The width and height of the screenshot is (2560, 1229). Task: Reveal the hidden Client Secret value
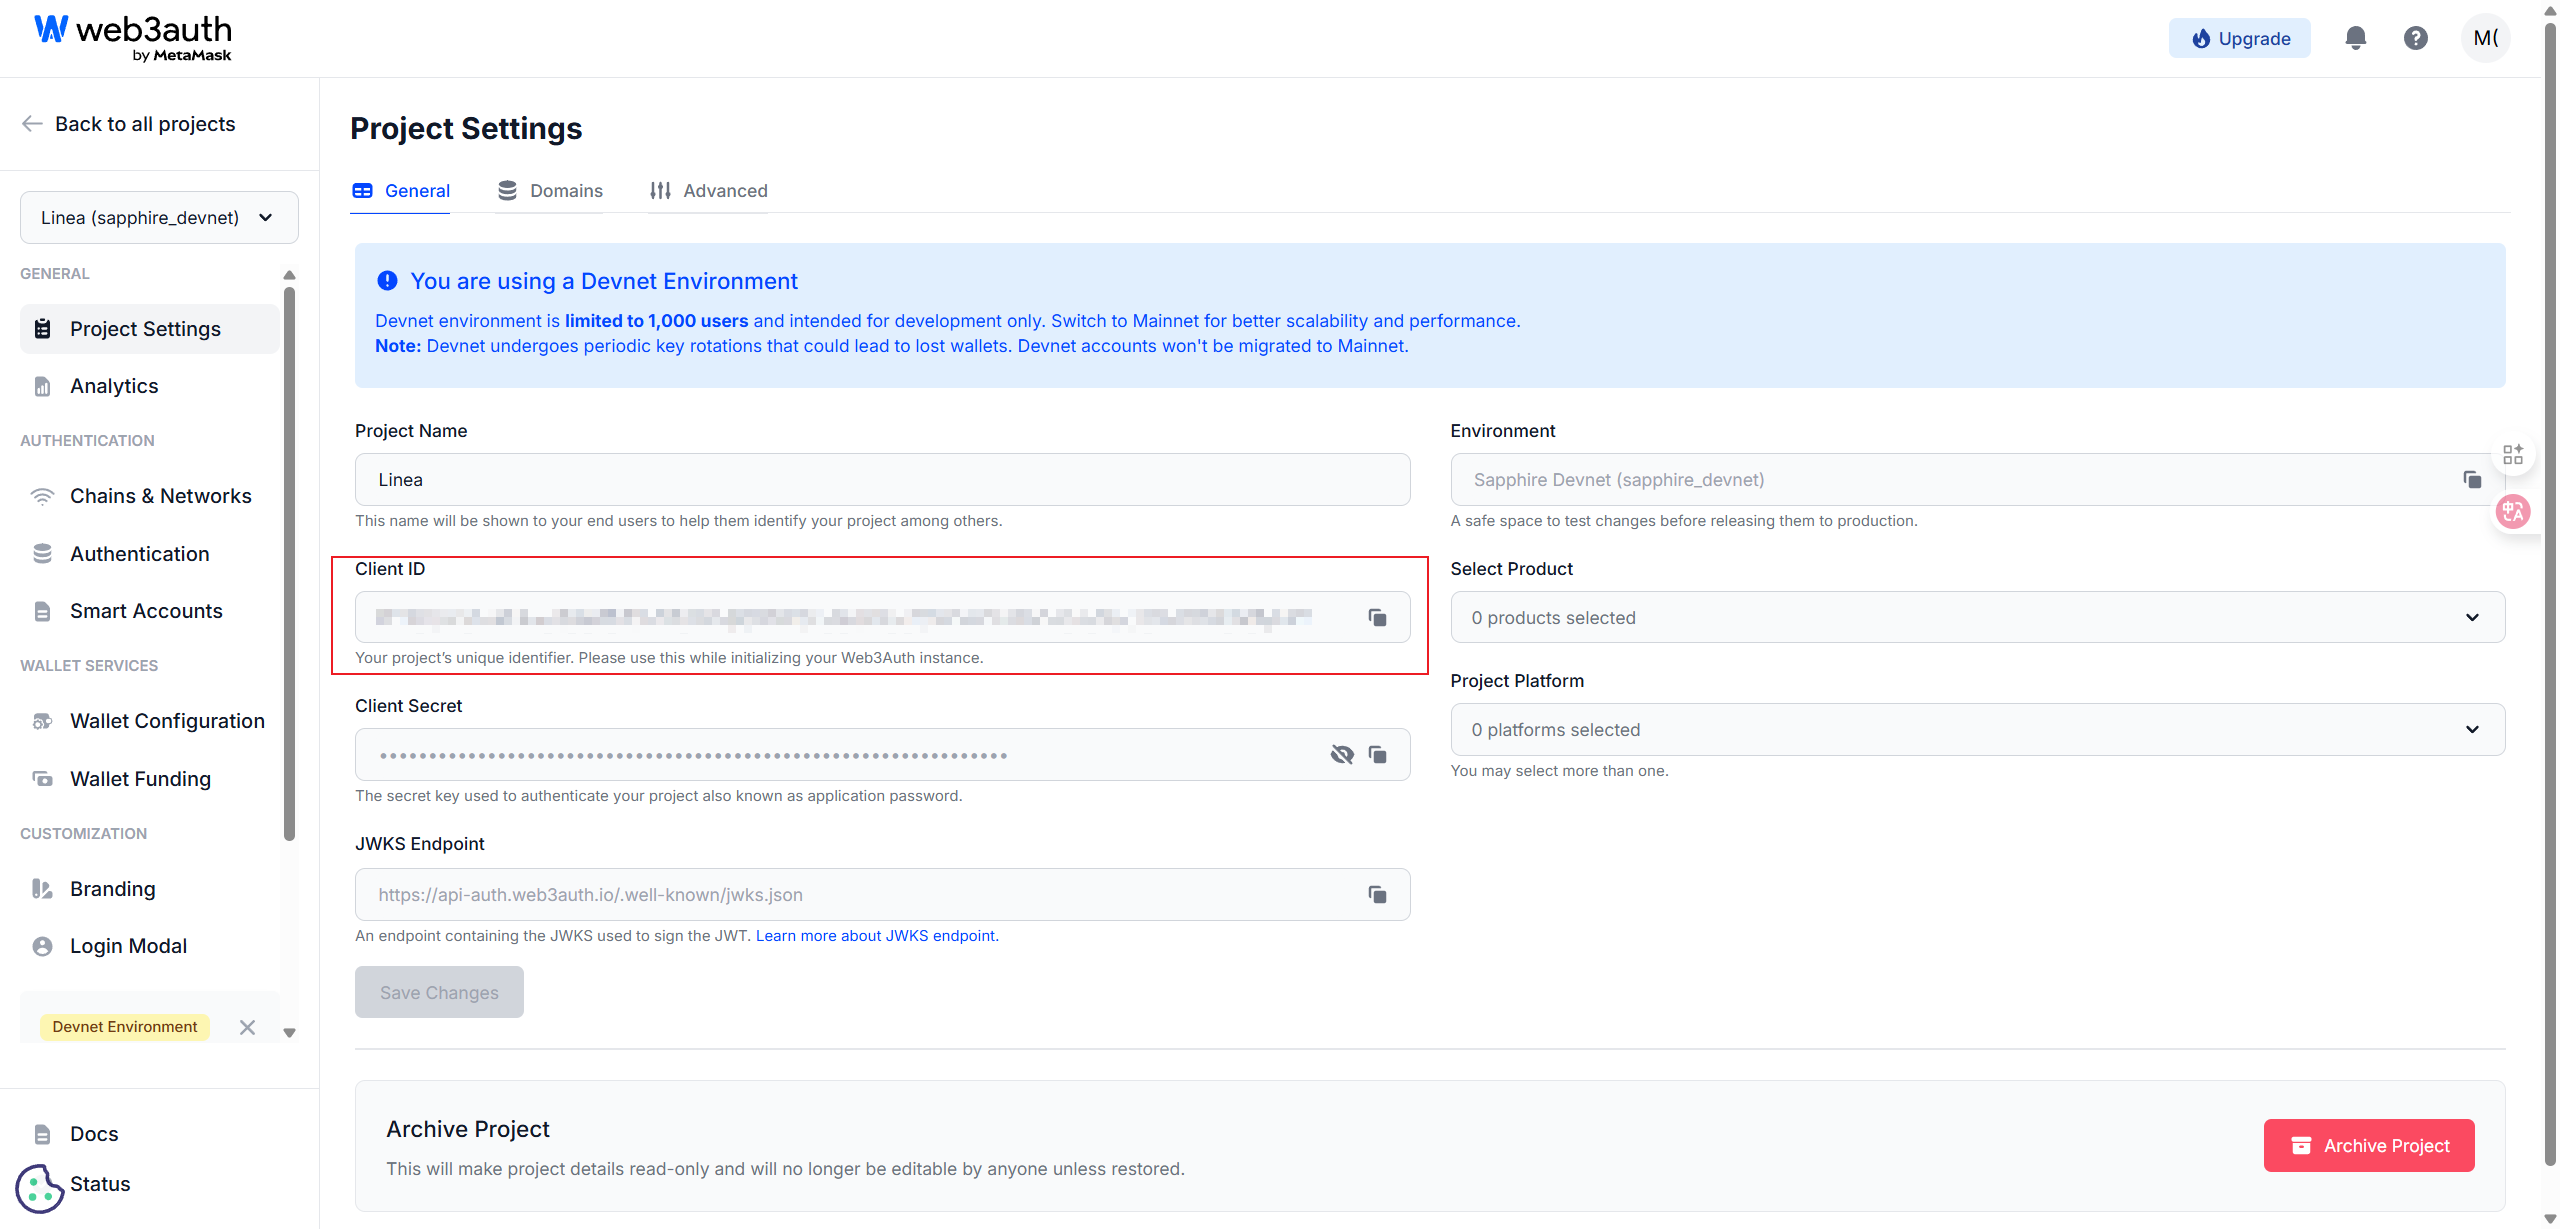pos(1341,754)
